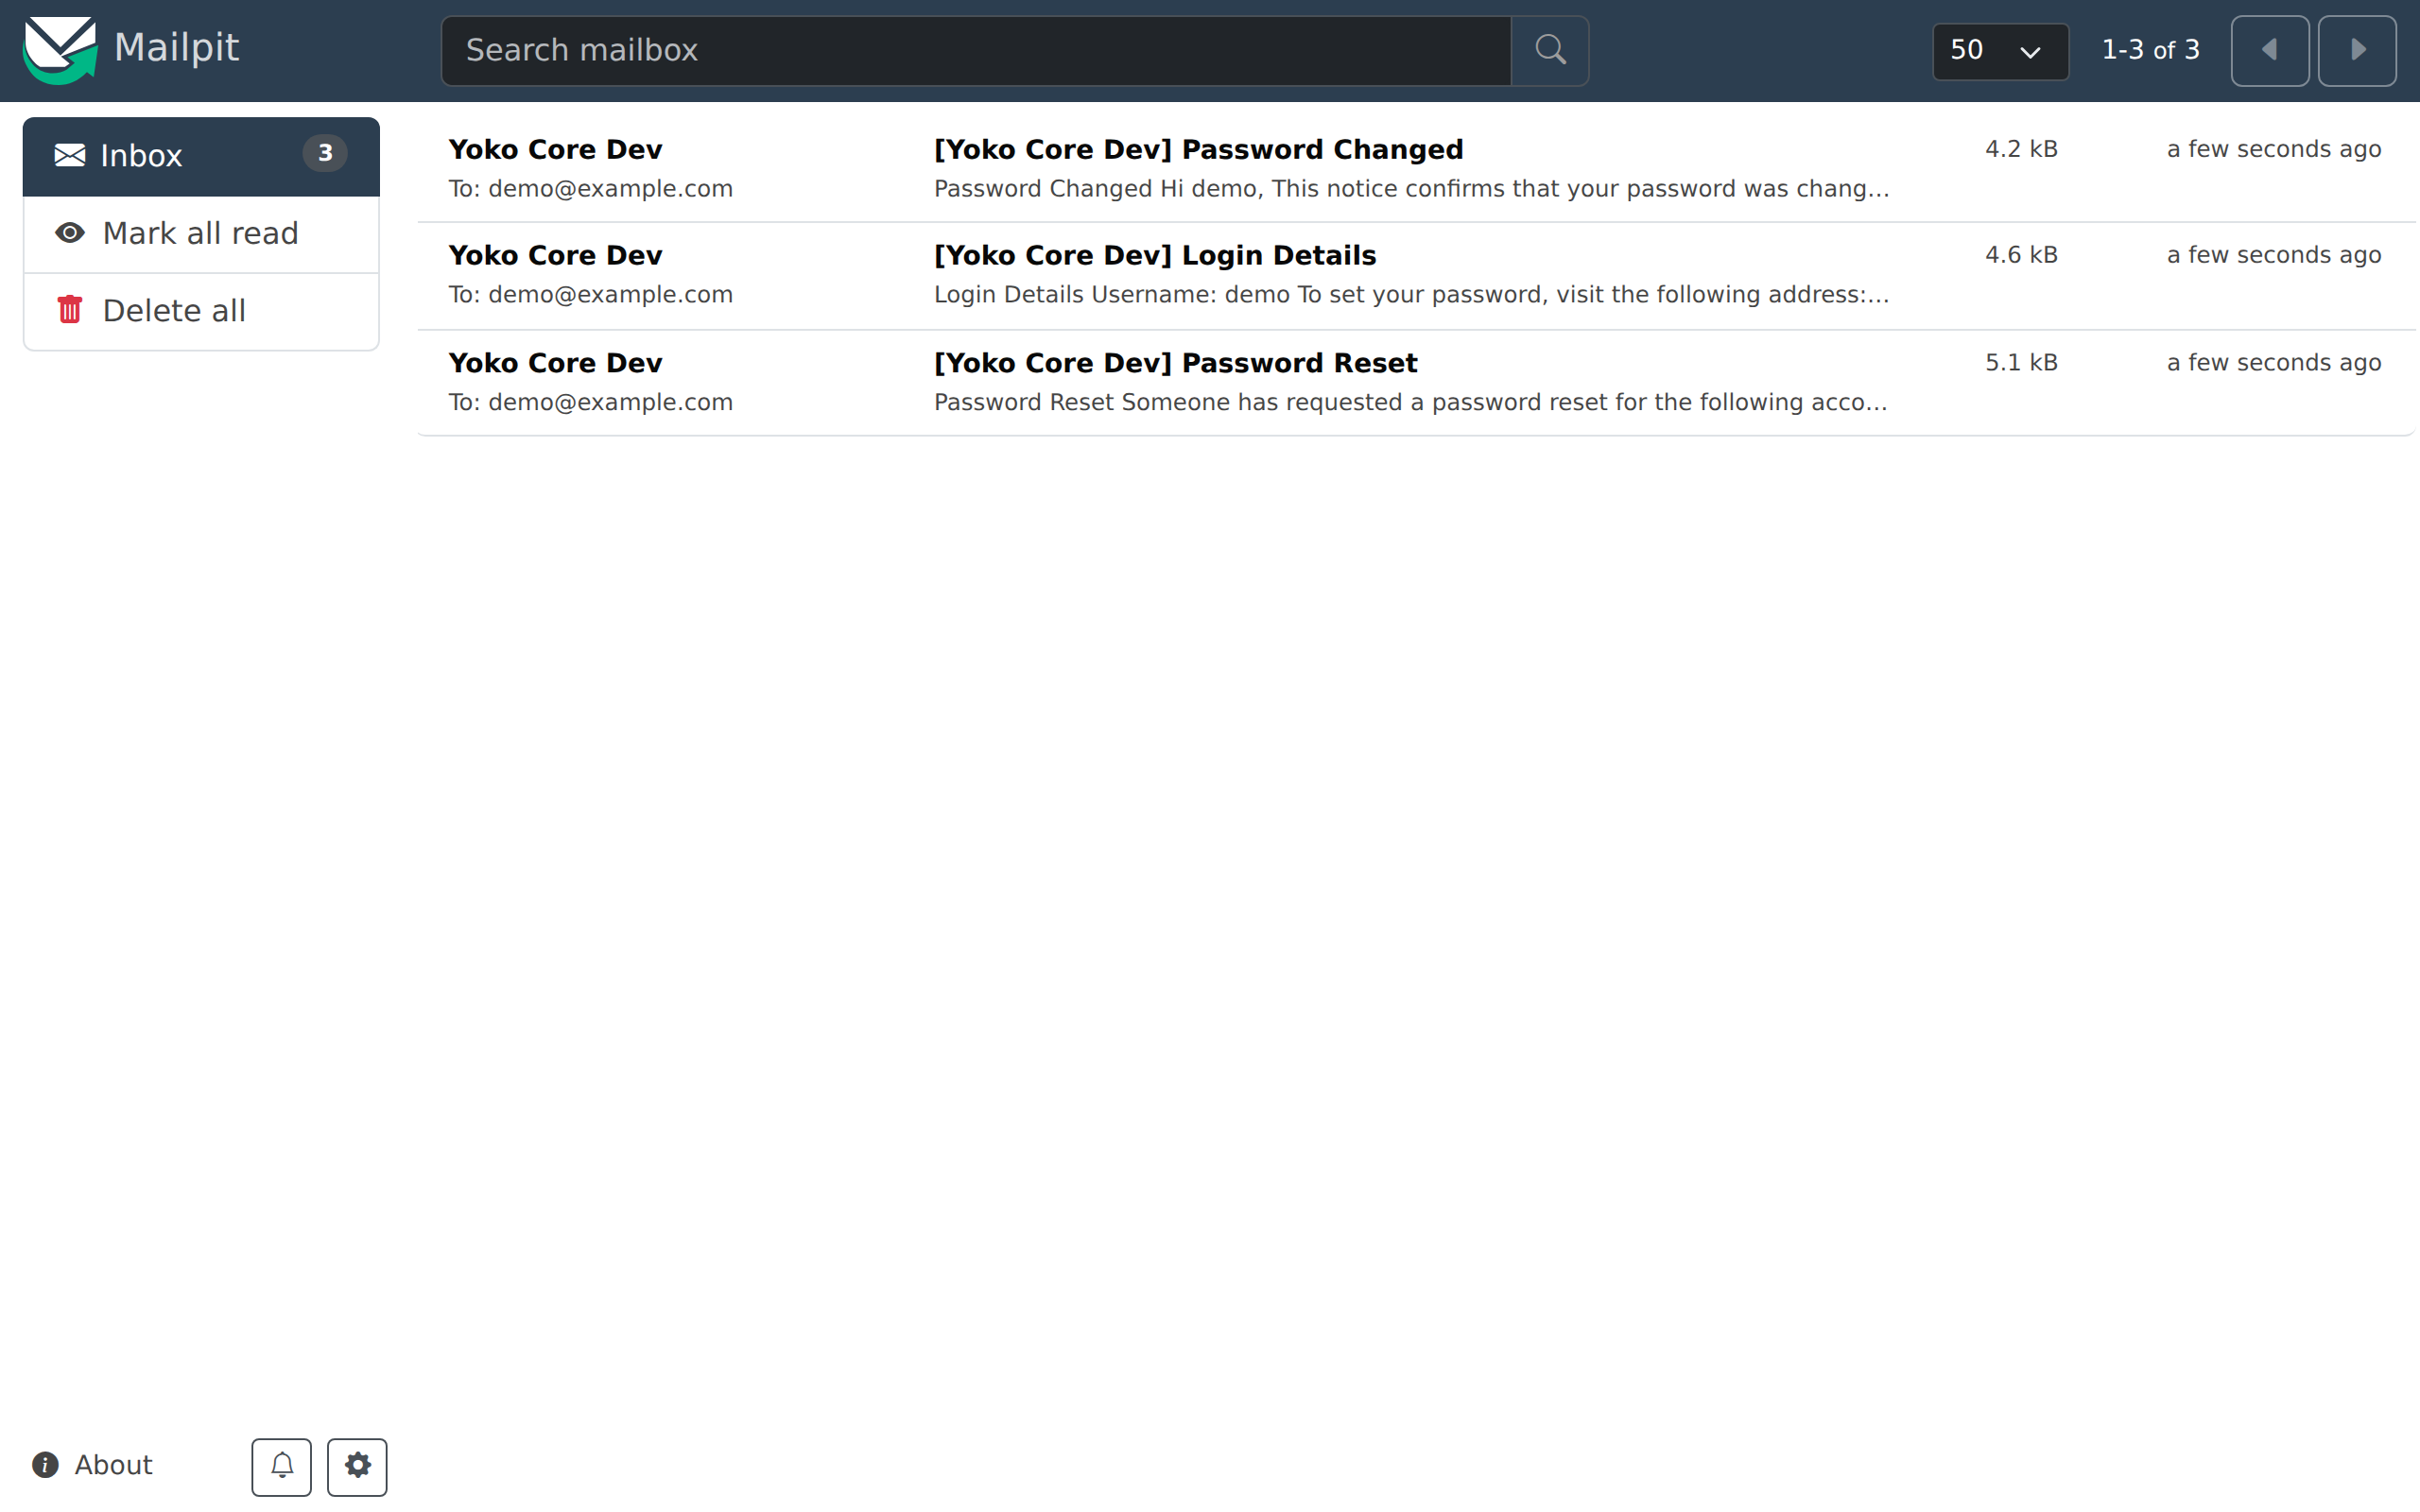Click the search magnifier button
Image resolution: width=2420 pixels, height=1512 pixels.
1550,50
